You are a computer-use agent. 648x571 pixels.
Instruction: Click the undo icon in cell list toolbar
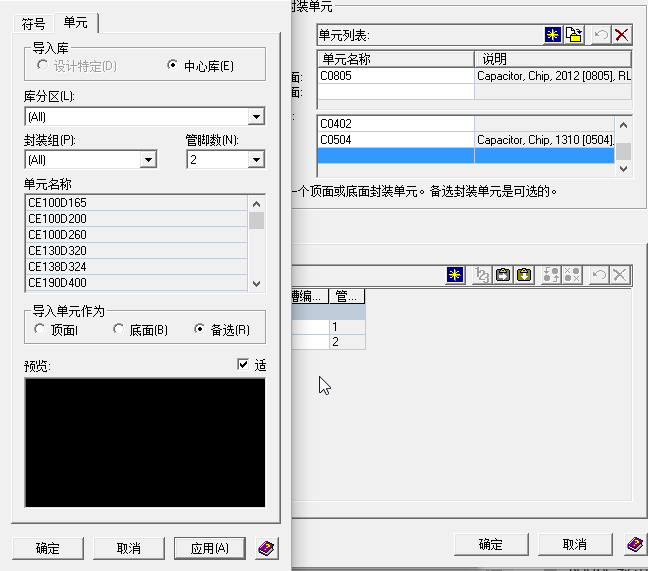pos(601,35)
